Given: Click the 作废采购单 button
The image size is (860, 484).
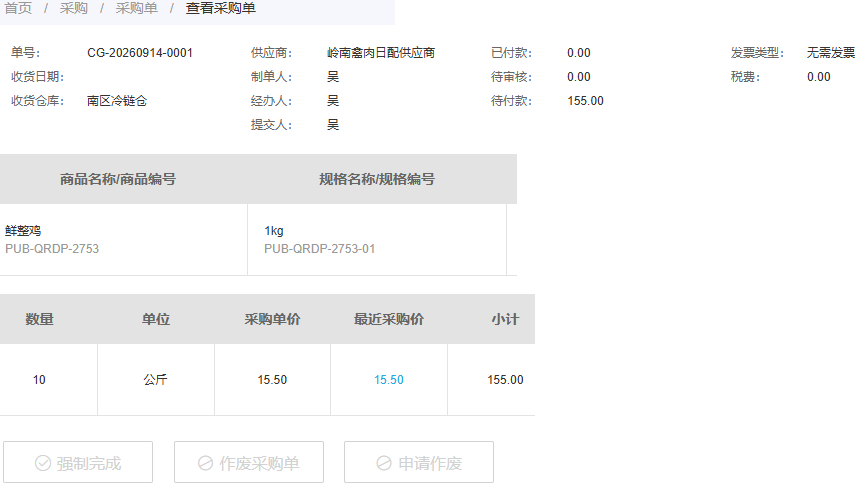Looking at the screenshot, I should click(249, 463).
